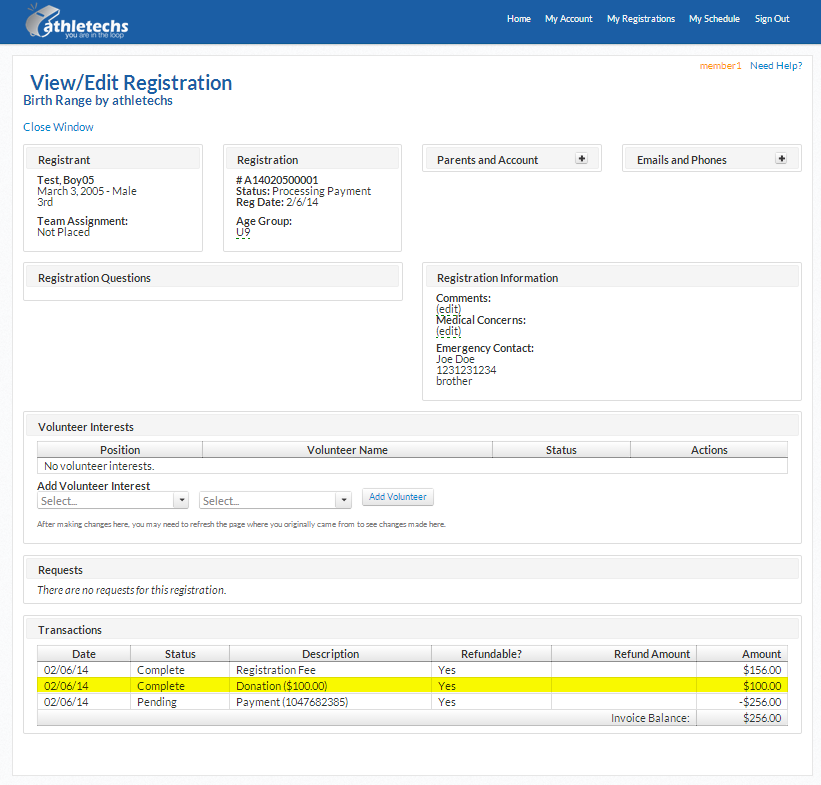Open My Registrations page
This screenshot has height=785, width=821.
[x=641, y=19]
